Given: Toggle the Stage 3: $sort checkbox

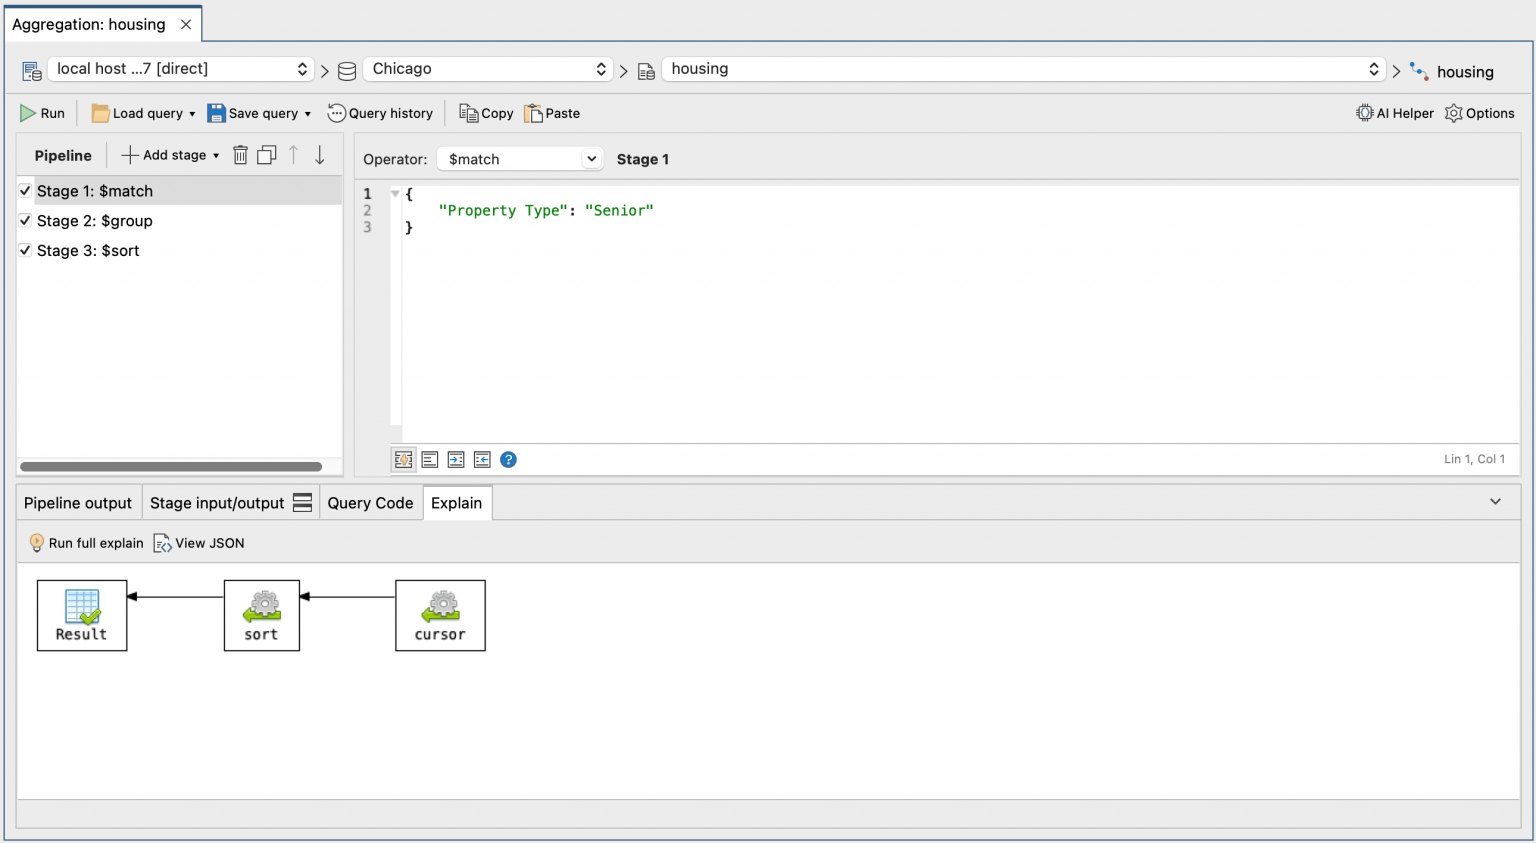Looking at the screenshot, I should click(25, 250).
